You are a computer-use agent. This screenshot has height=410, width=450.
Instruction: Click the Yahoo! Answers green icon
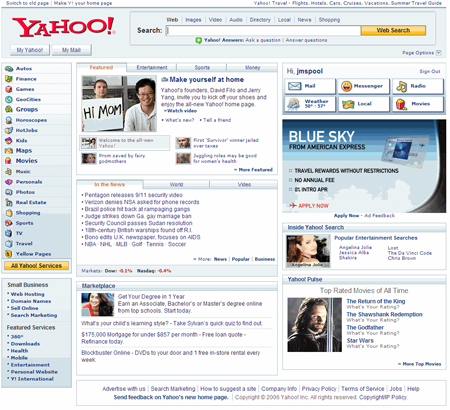pos(199,40)
